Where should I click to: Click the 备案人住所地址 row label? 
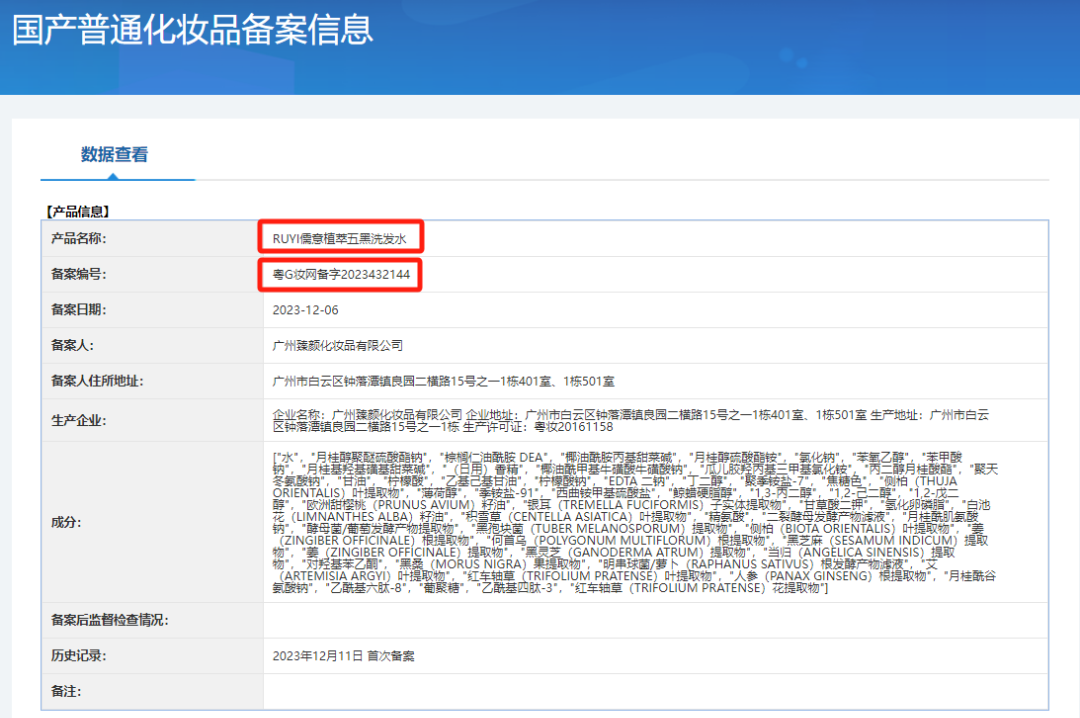coord(97,381)
